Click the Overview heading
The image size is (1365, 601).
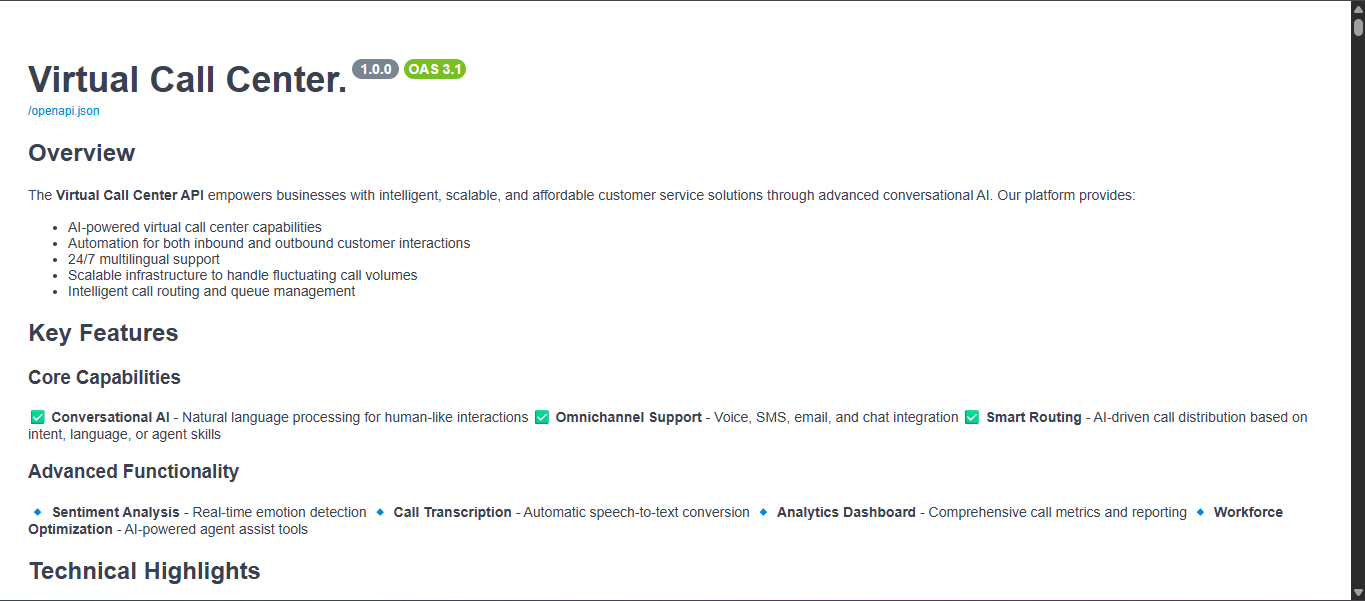coord(82,153)
